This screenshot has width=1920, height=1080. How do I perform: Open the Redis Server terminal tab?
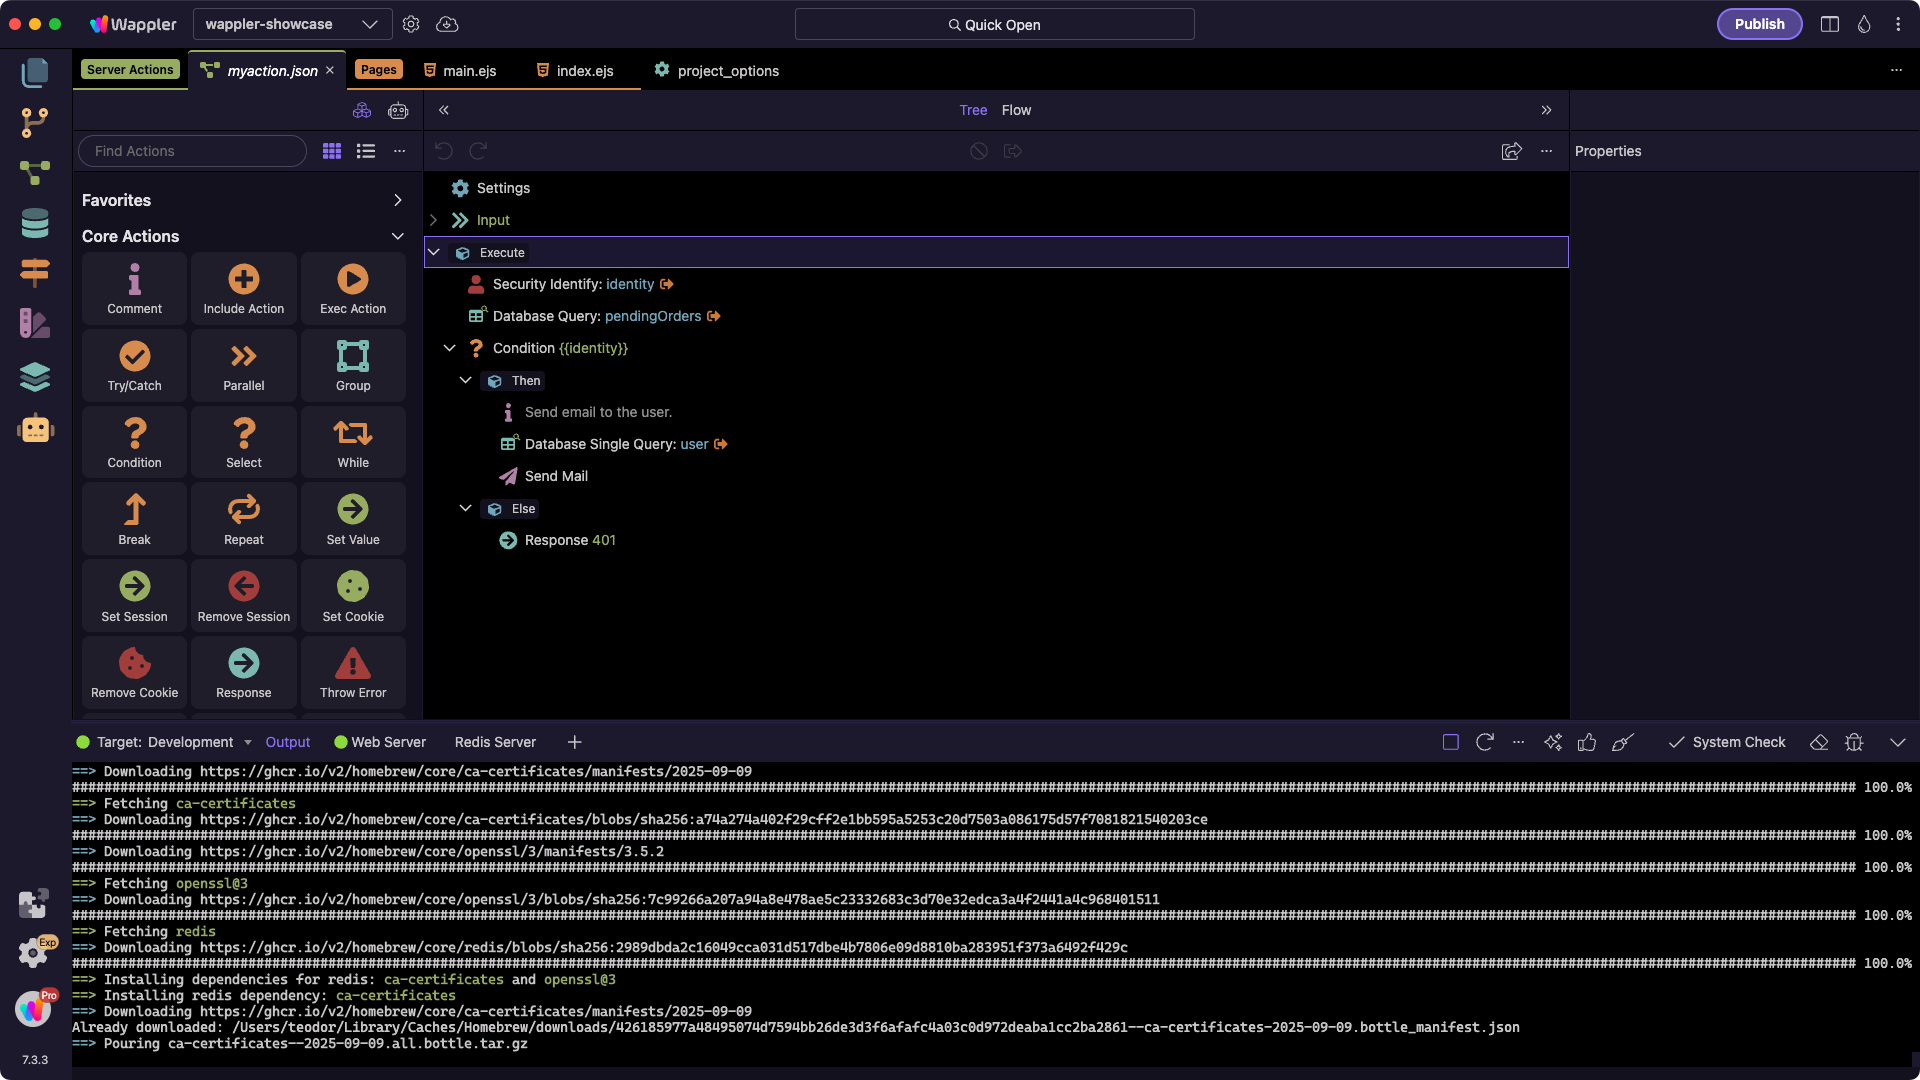(x=495, y=742)
